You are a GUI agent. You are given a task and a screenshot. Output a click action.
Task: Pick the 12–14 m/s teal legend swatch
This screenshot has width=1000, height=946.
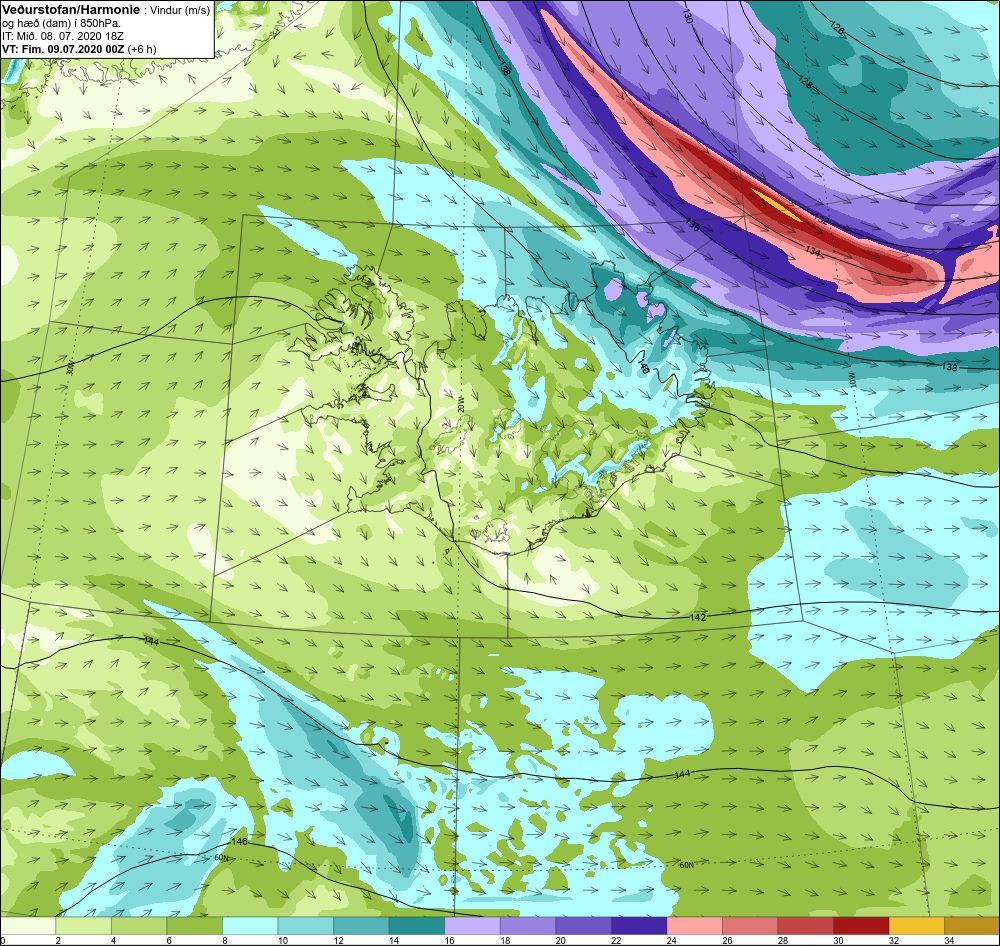[x=361, y=925]
